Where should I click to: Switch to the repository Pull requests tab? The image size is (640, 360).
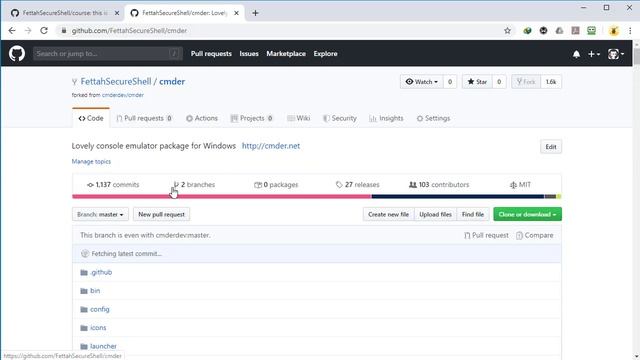click(144, 118)
